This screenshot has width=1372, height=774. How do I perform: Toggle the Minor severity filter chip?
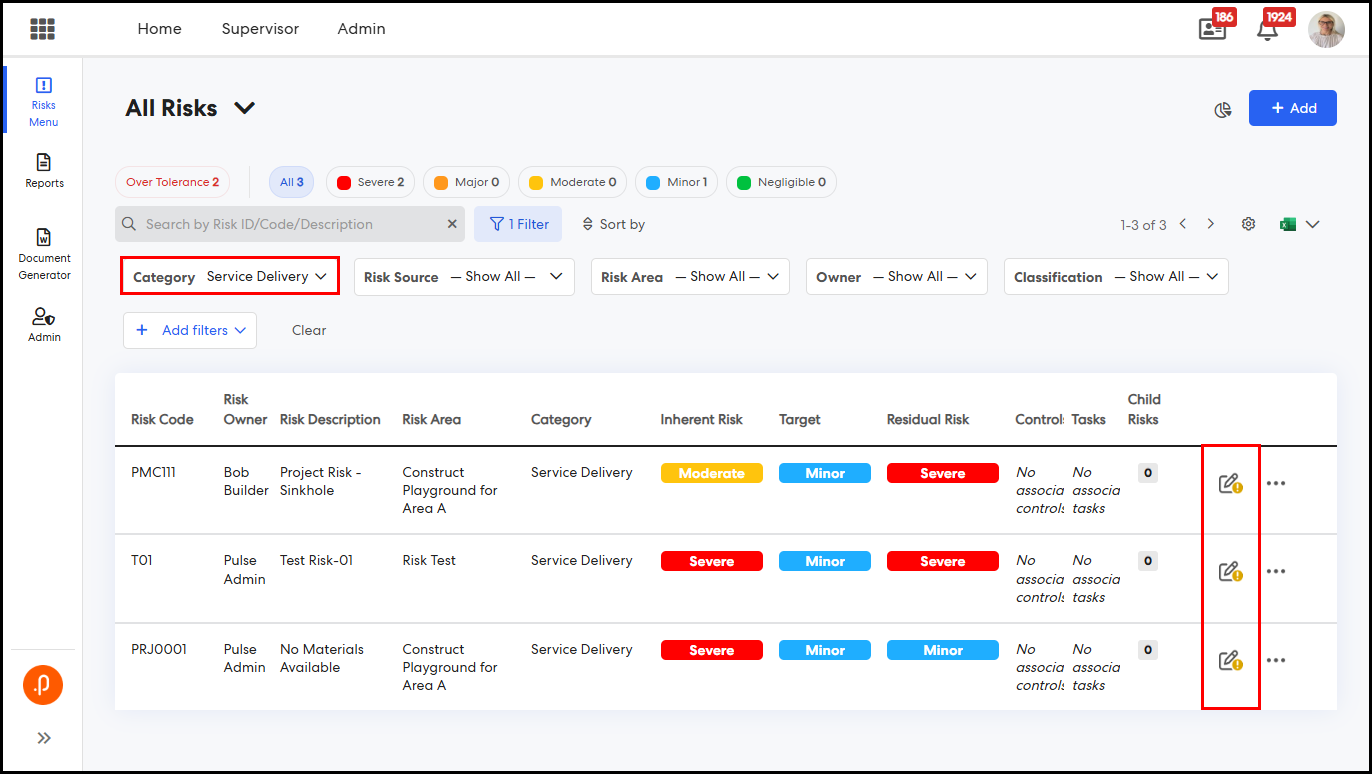click(x=676, y=182)
